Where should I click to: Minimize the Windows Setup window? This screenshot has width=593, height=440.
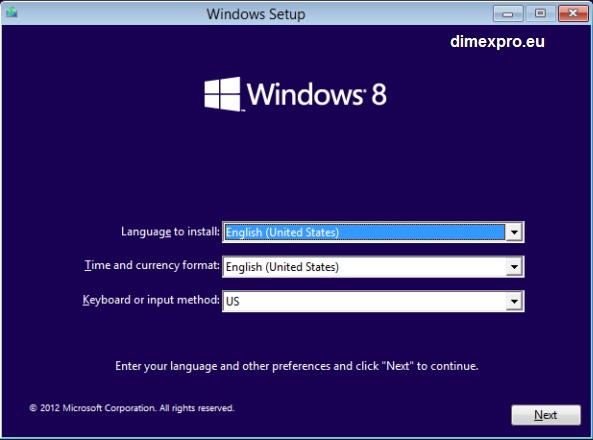[508, 14]
